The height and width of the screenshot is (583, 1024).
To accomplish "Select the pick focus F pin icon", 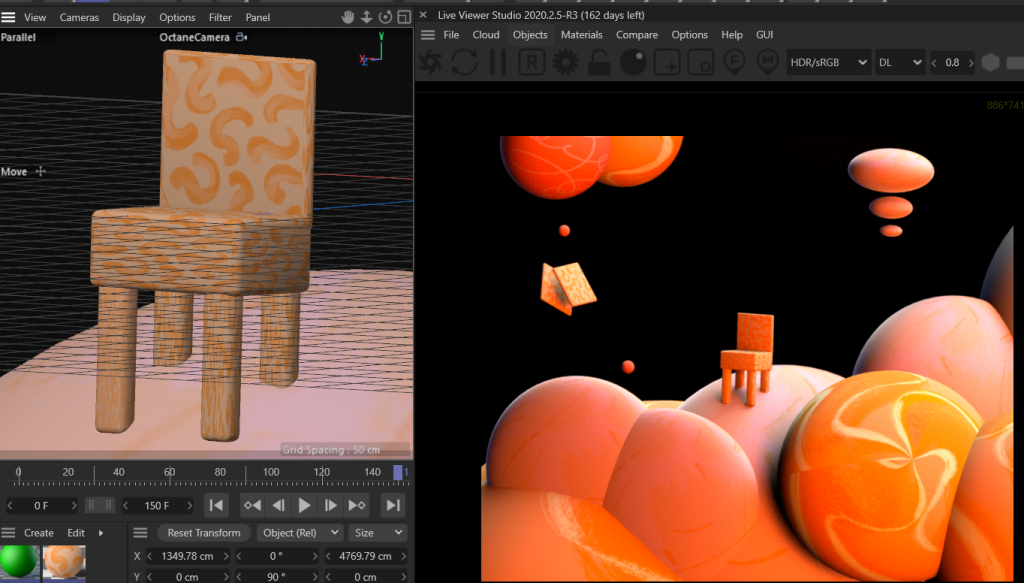I will [735, 63].
